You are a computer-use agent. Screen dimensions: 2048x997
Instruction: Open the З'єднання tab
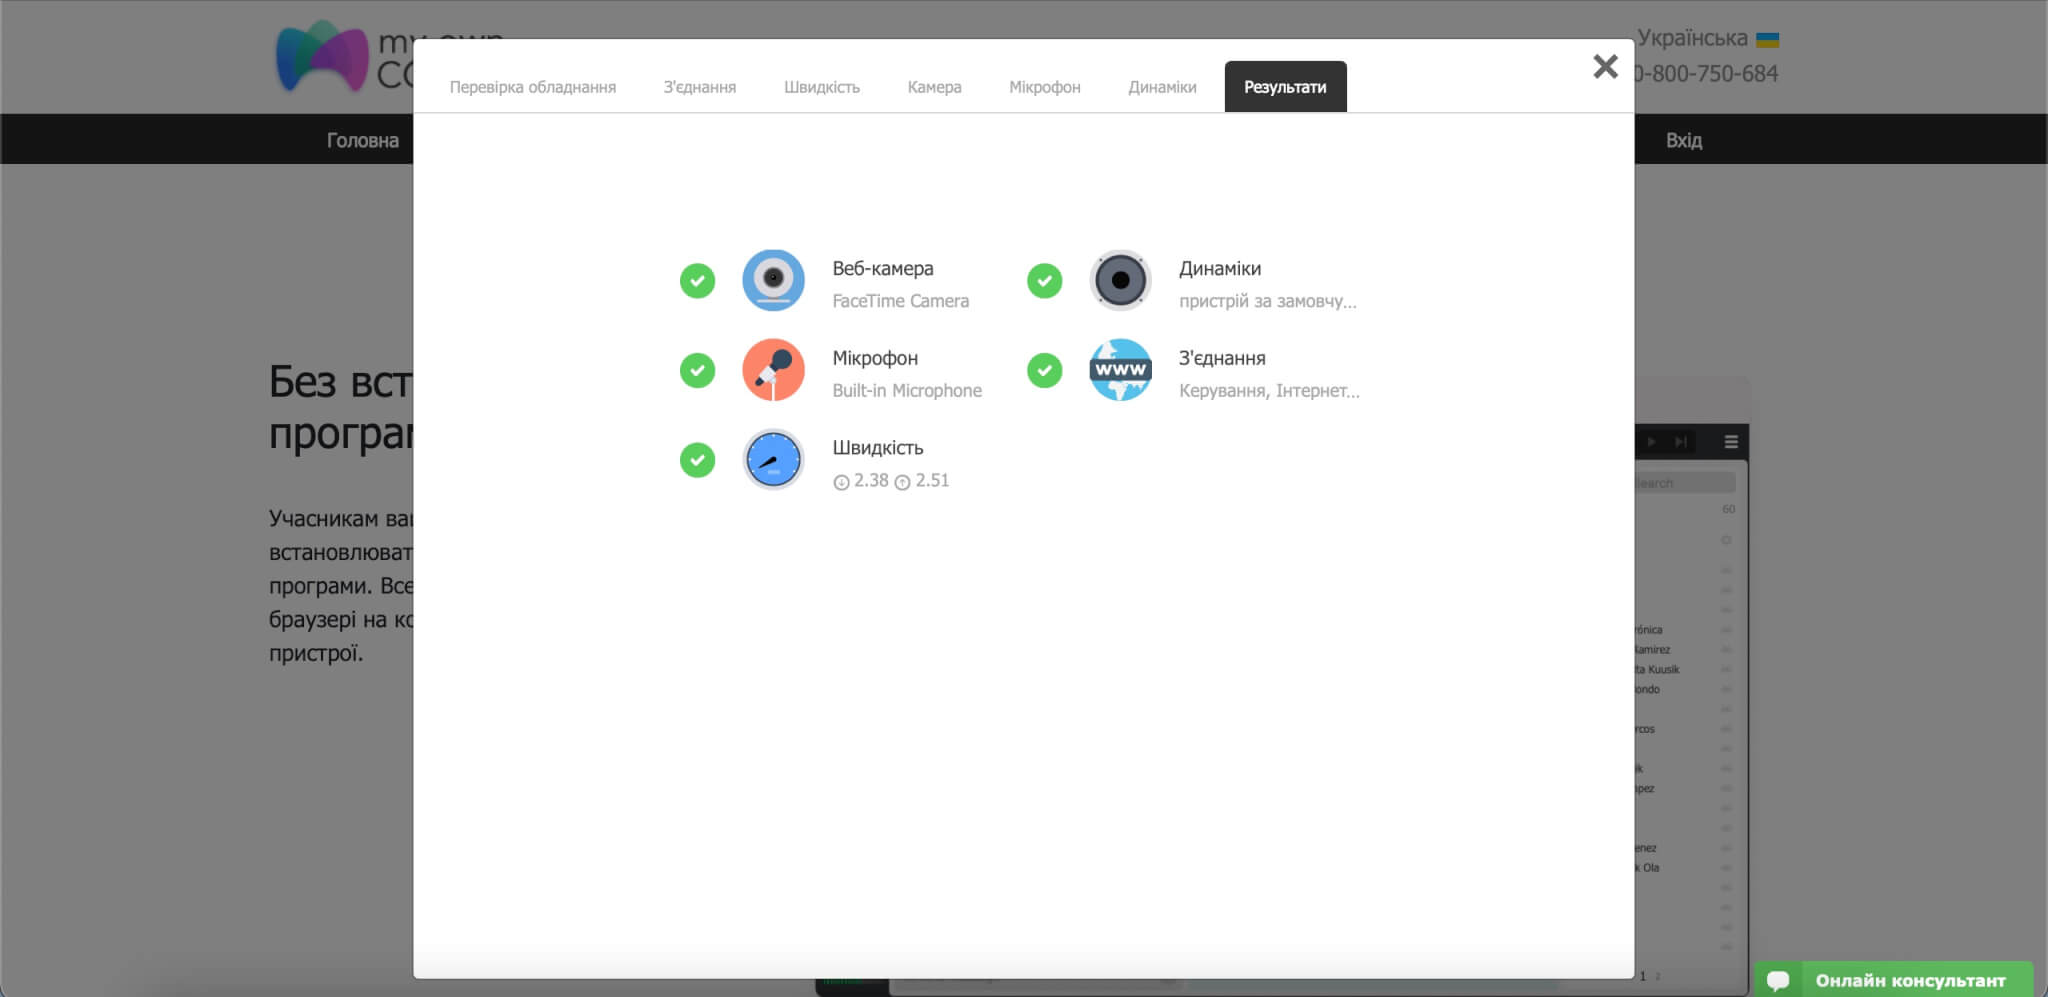[x=700, y=87]
